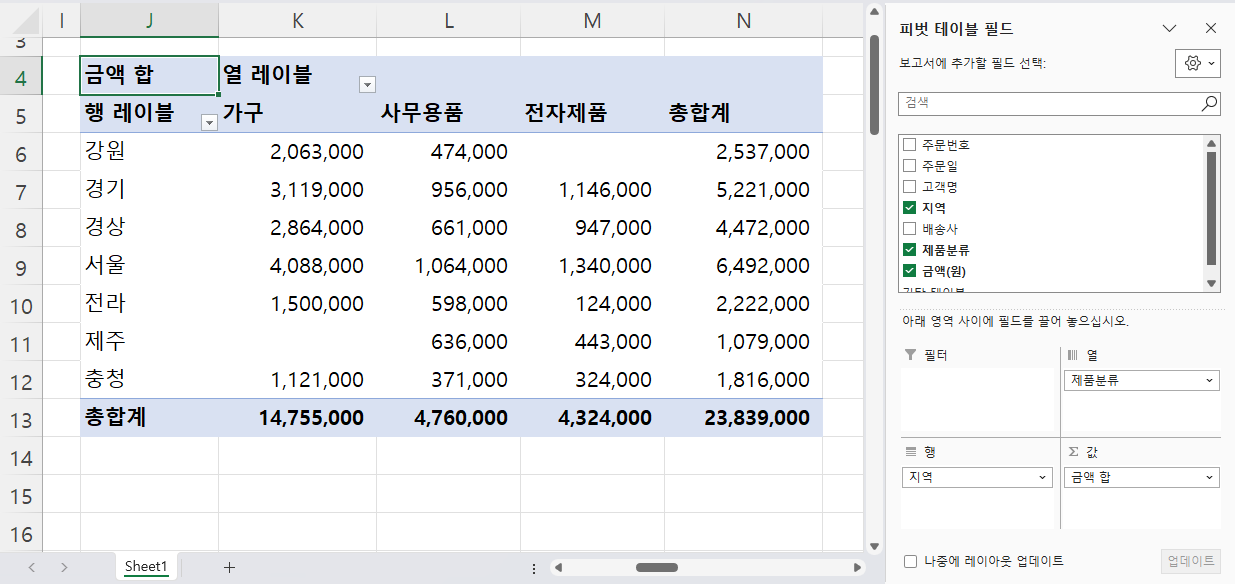
Task: Click the plus icon to add a new sheet
Action: 229,566
